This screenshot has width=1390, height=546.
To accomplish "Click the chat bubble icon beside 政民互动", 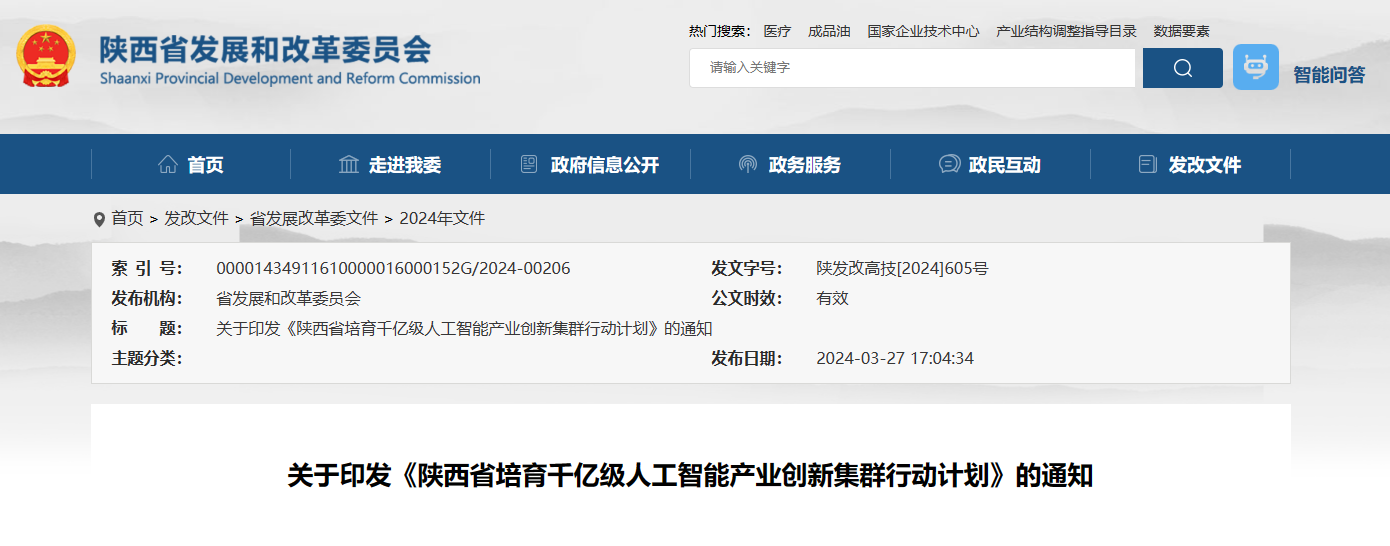I will (x=949, y=165).
